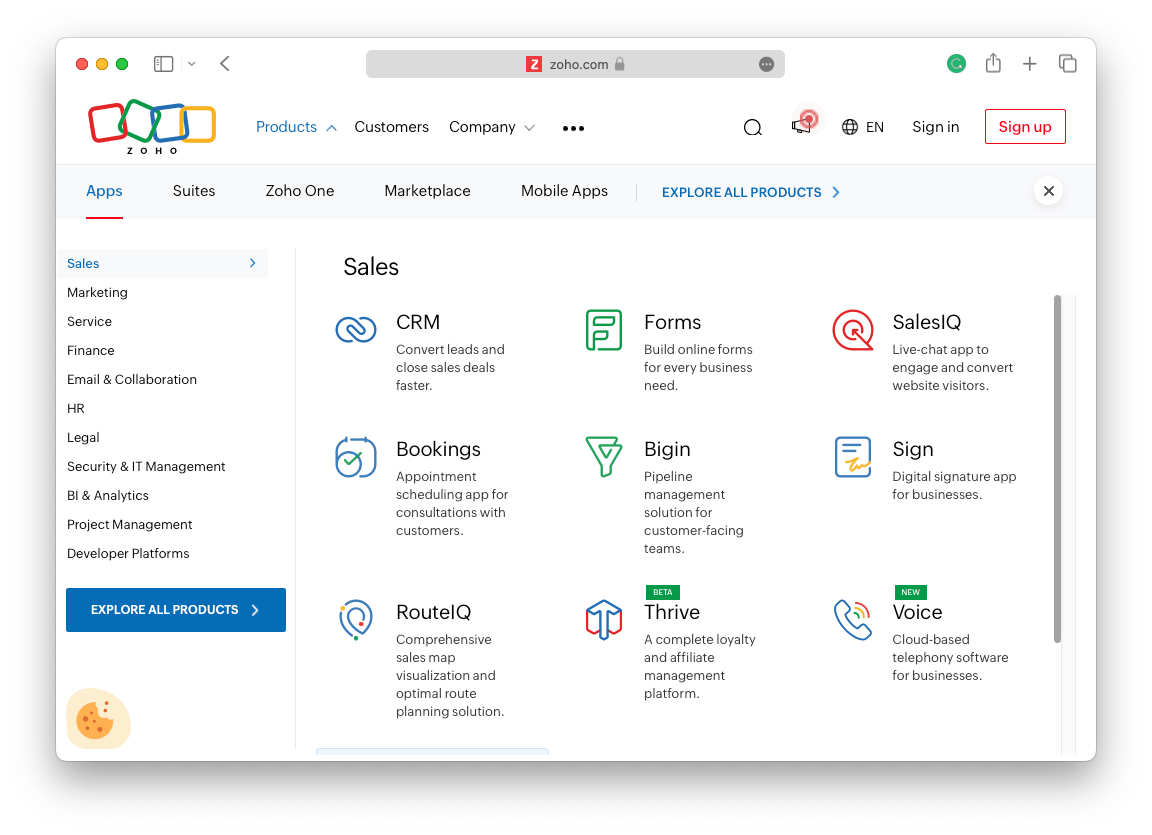Click the red Sign up button
Image resolution: width=1152 pixels, height=835 pixels.
point(1025,126)
